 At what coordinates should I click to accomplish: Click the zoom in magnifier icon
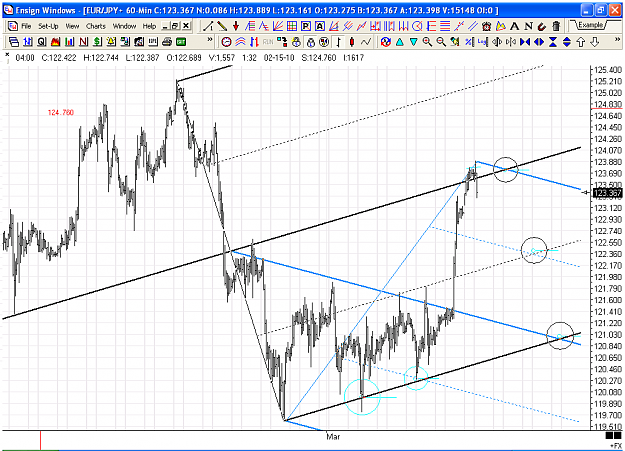click(427, 41)
